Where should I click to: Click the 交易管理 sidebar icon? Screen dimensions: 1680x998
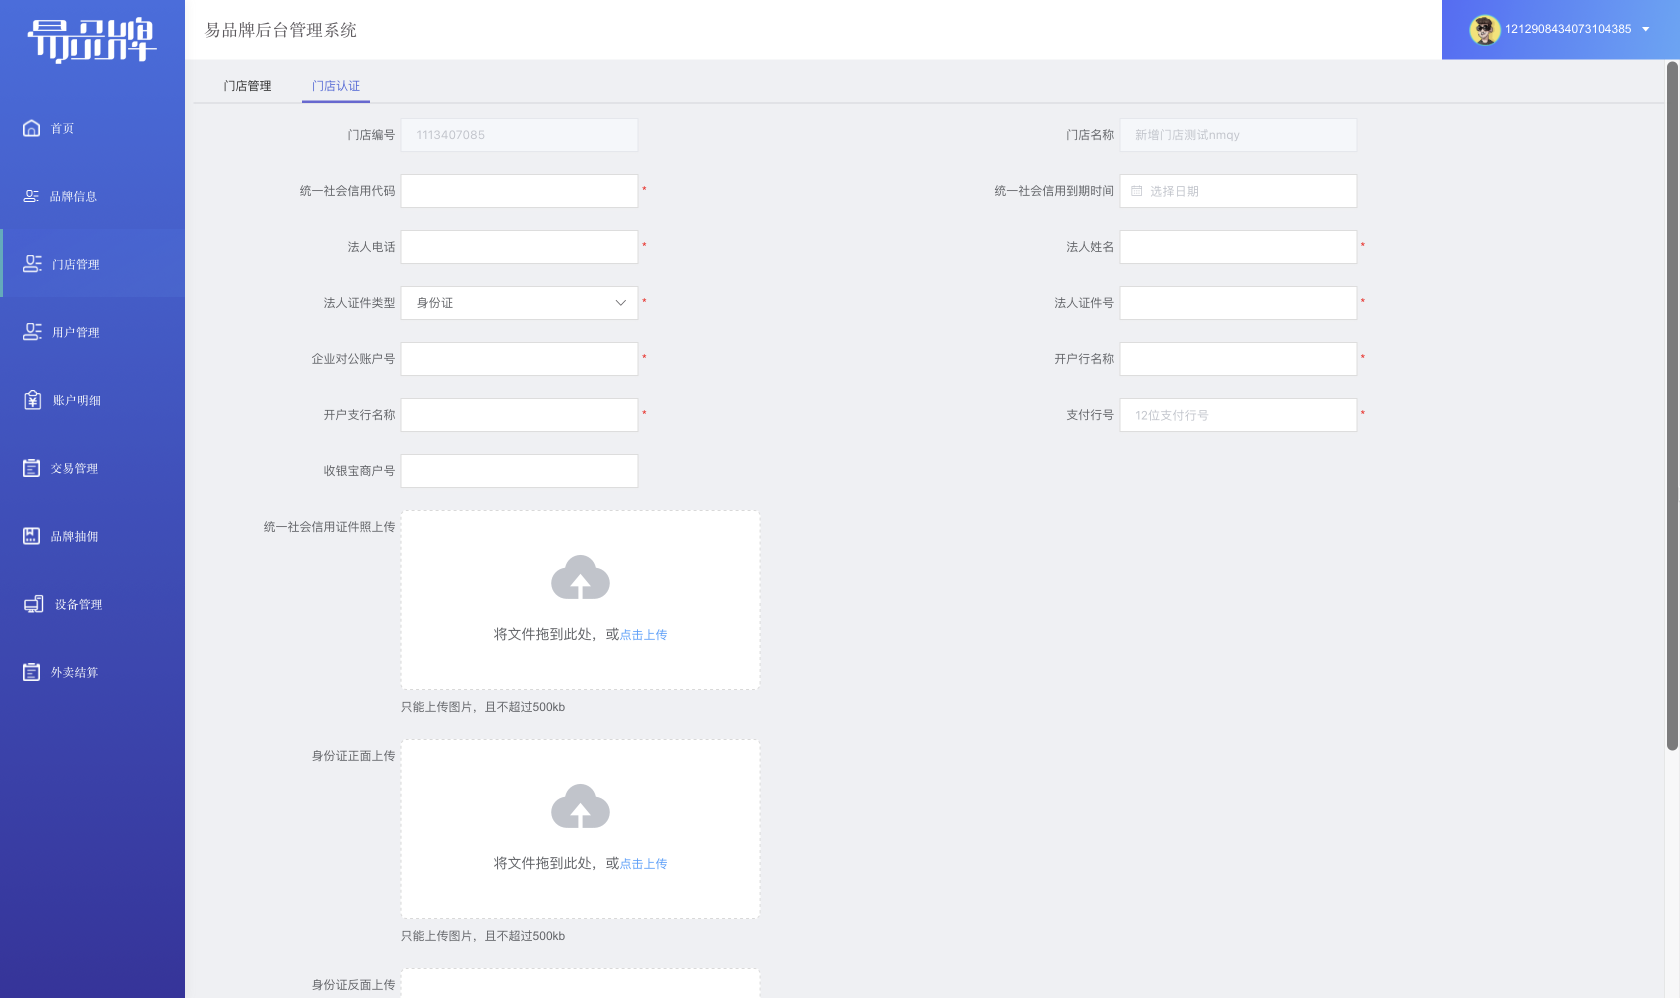coord(32,468)
